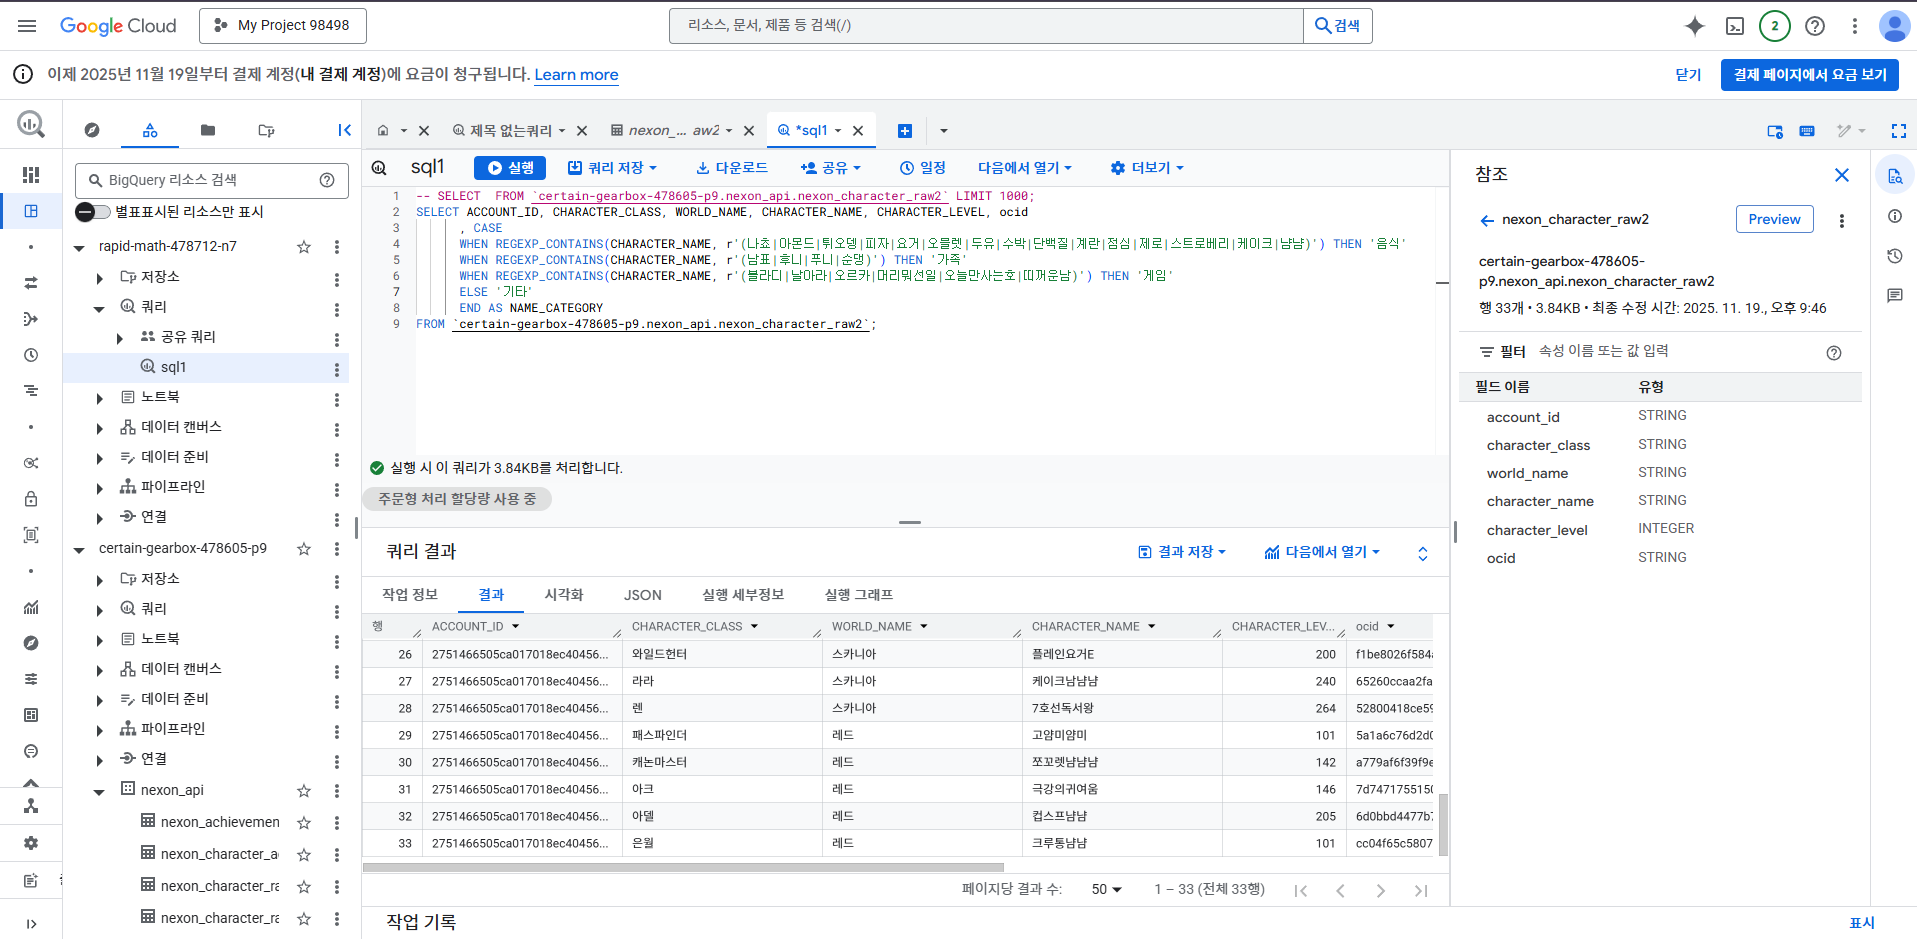Star the rapid-math-478712-n7 project
The height and width of the screenshot is (939, 1917).
click(x=304, y=247)
